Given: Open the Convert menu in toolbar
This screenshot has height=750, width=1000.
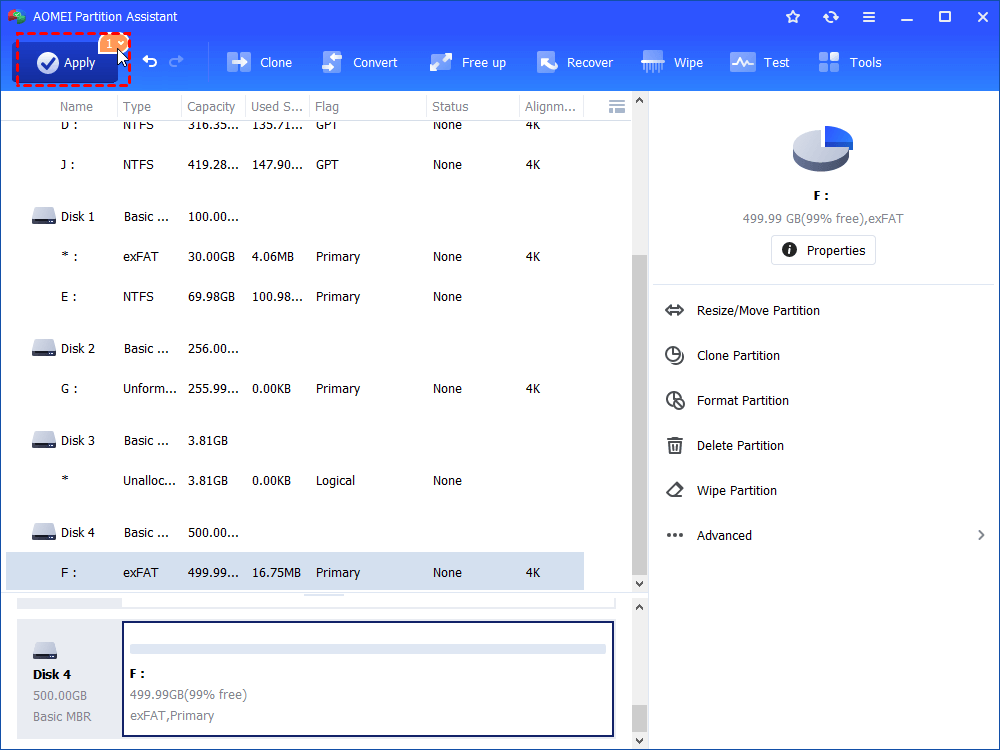Looking at the screenshot, I should tap(360, 62).
